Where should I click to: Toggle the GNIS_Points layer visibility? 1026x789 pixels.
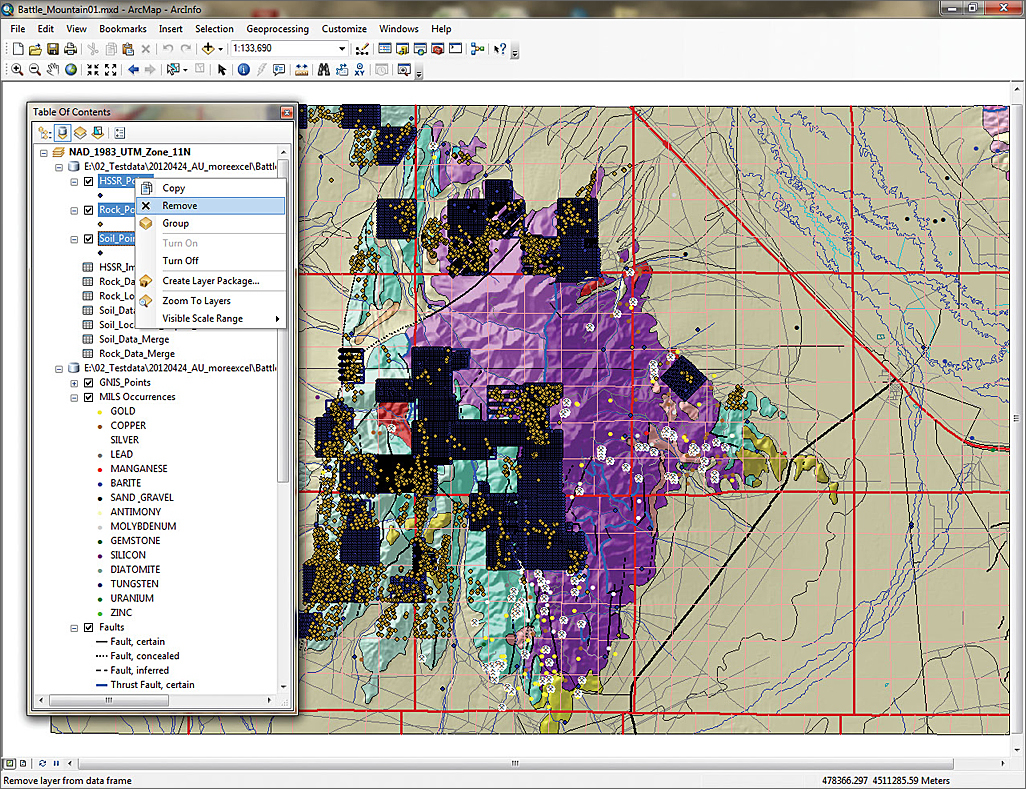click(x=89, y=382)
